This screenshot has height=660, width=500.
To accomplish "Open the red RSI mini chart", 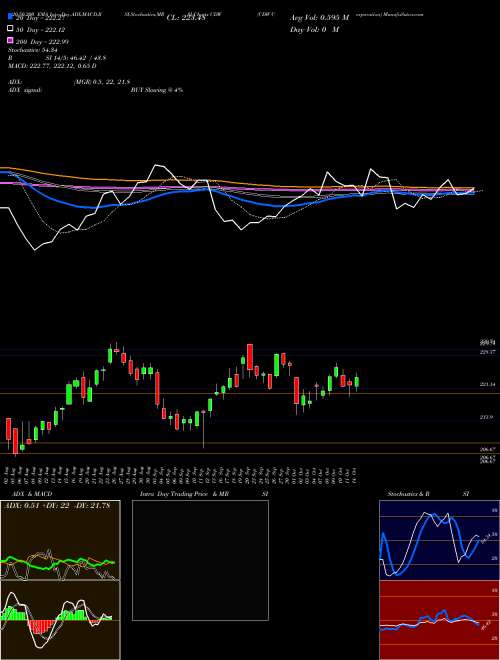I will coord(439,620).
